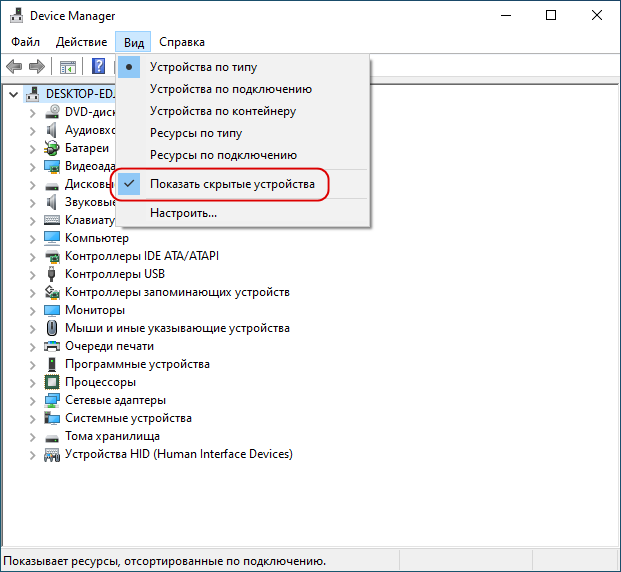621x572 pixels.
Task: Click the Аудиовходы speaker icon
Action: pos(52,130)
